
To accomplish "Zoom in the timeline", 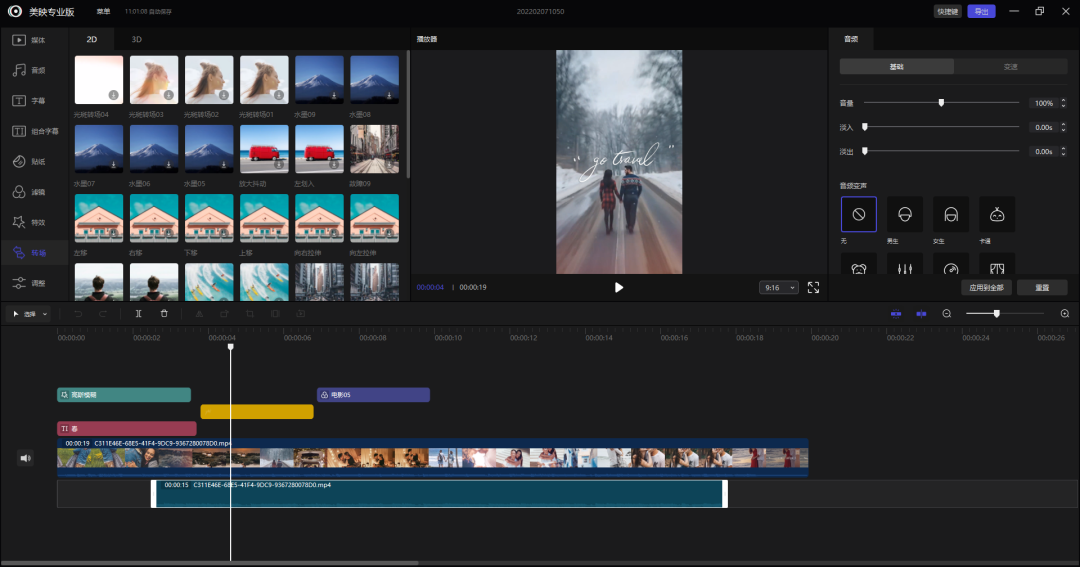I will (x=1065, y=313).
